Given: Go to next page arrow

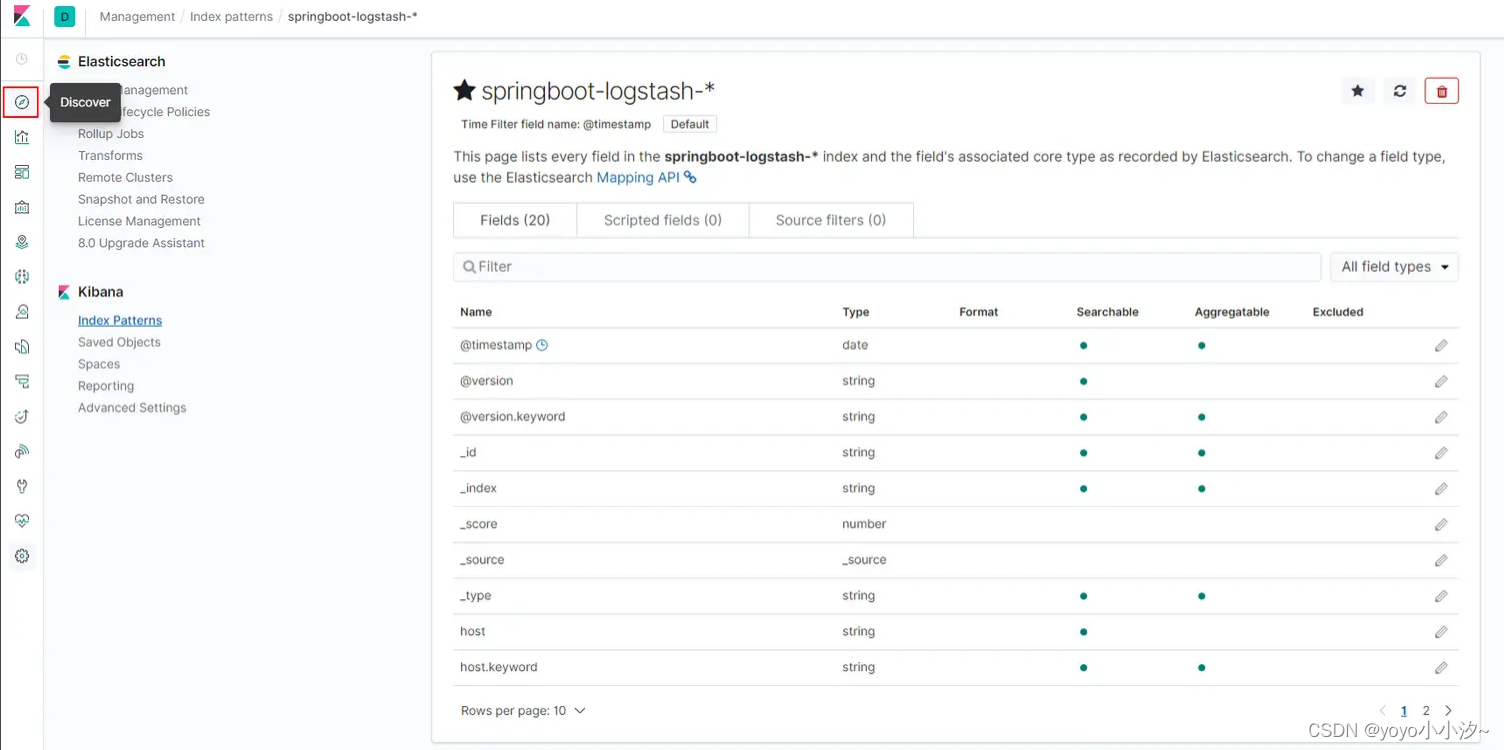Looking at the screenshot, I should [1448, 711].
